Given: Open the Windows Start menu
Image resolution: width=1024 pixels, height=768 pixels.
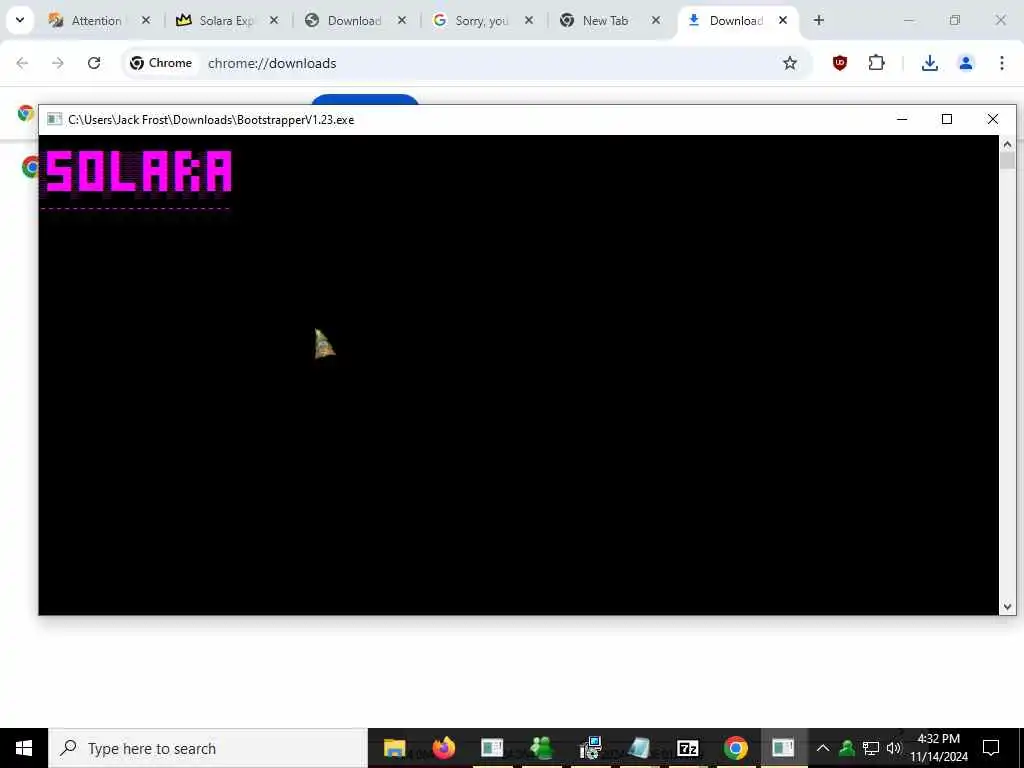Looking at the screenshot, I should coord(24,748).
